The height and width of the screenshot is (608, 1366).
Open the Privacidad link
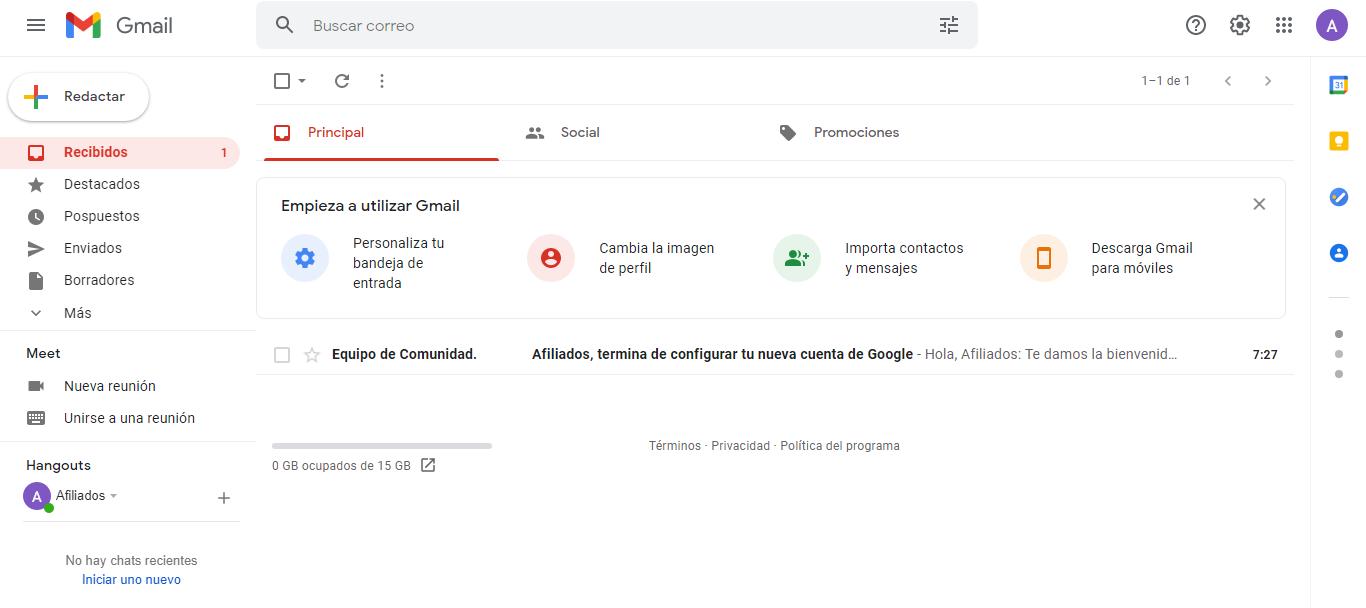[741, 446]
